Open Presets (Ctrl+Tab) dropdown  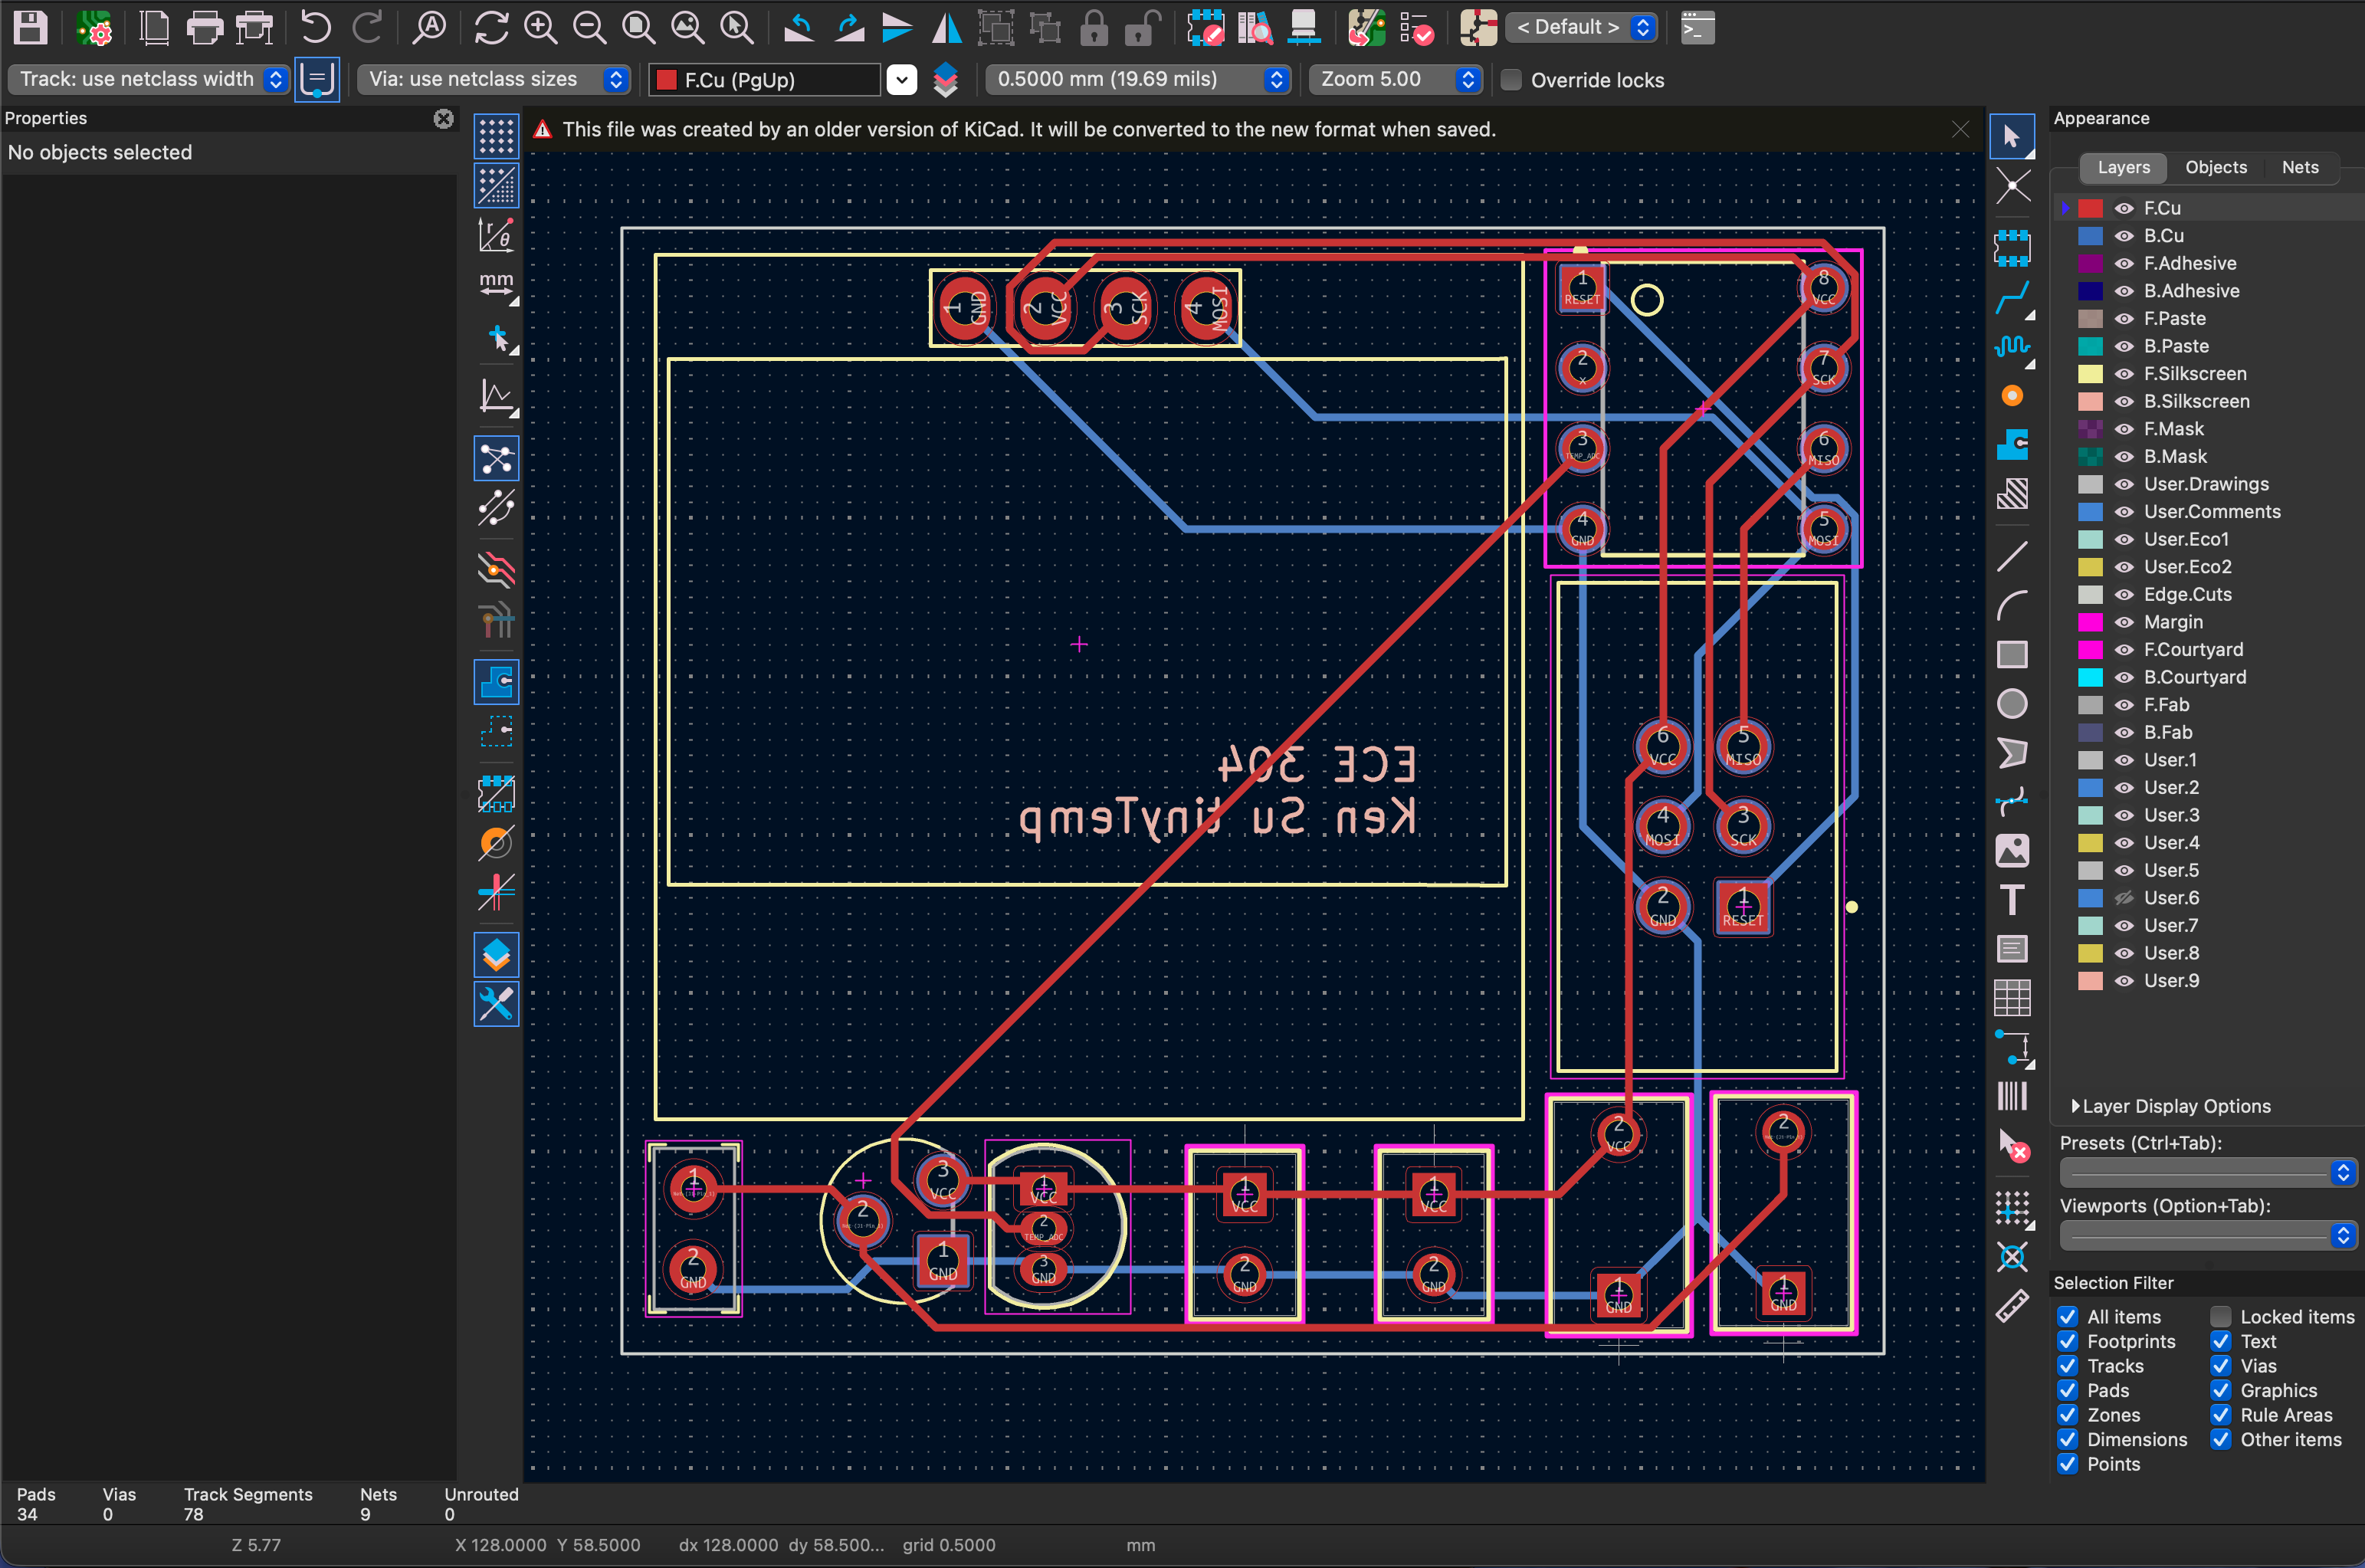coord(2207,1172)
